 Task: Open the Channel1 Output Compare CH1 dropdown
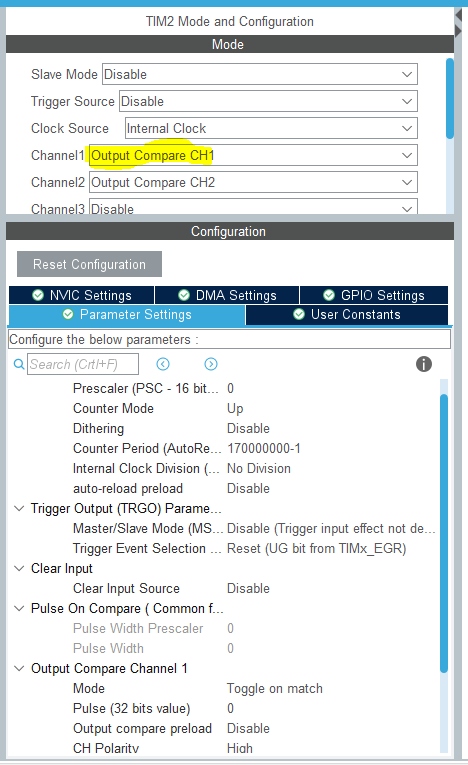[x=253, y=155]
